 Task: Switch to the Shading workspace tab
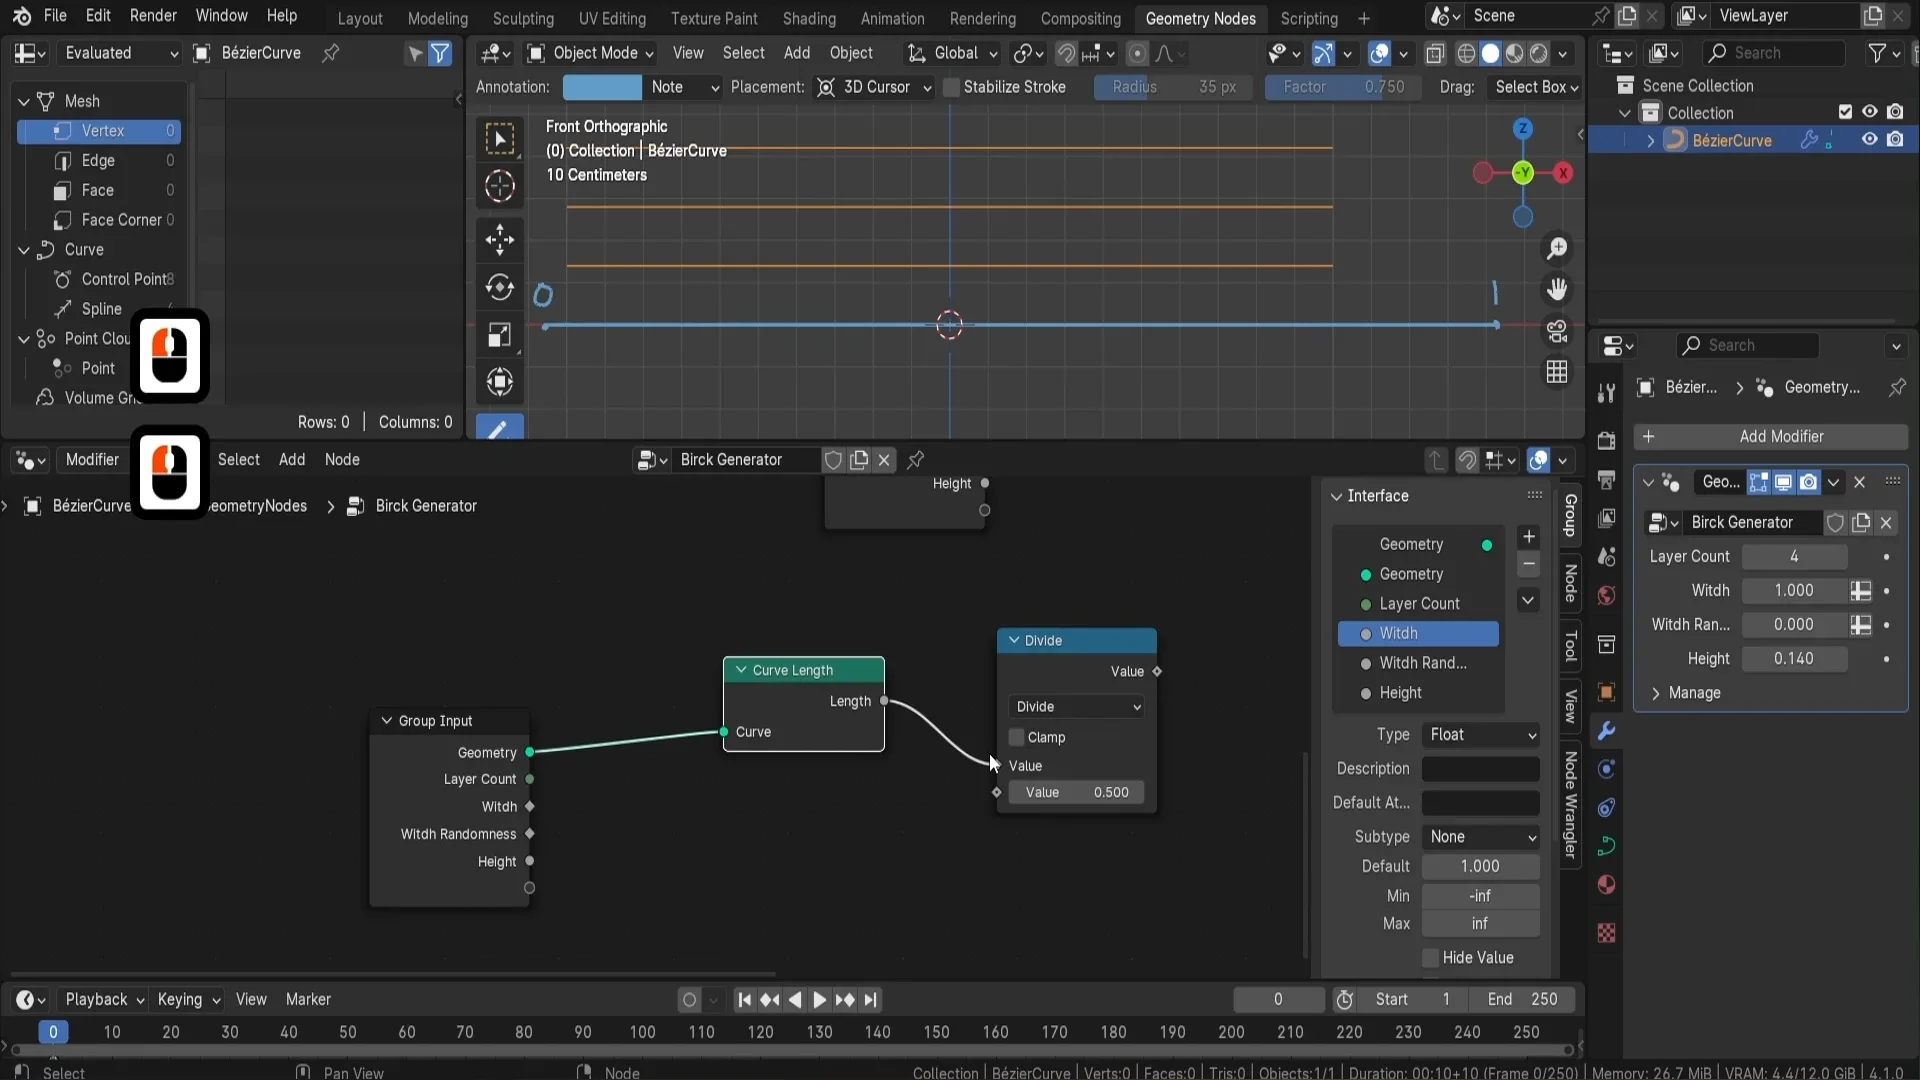click(808, 18)
